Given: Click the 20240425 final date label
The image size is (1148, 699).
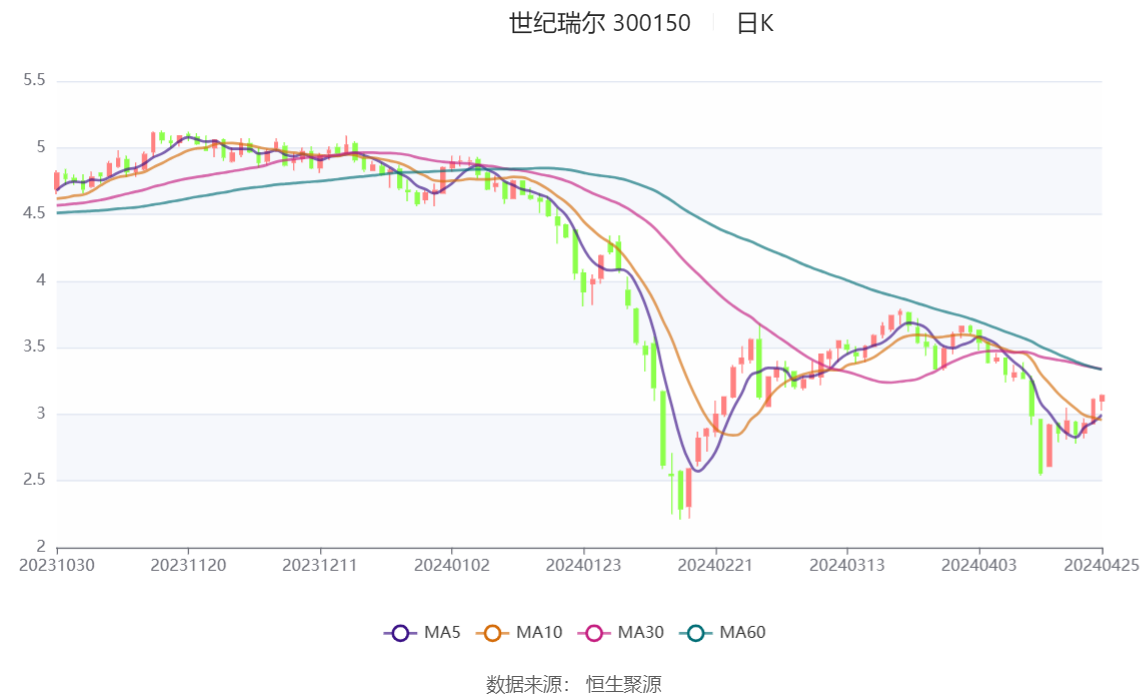Looking at the screenshot, I should 1102,565.
